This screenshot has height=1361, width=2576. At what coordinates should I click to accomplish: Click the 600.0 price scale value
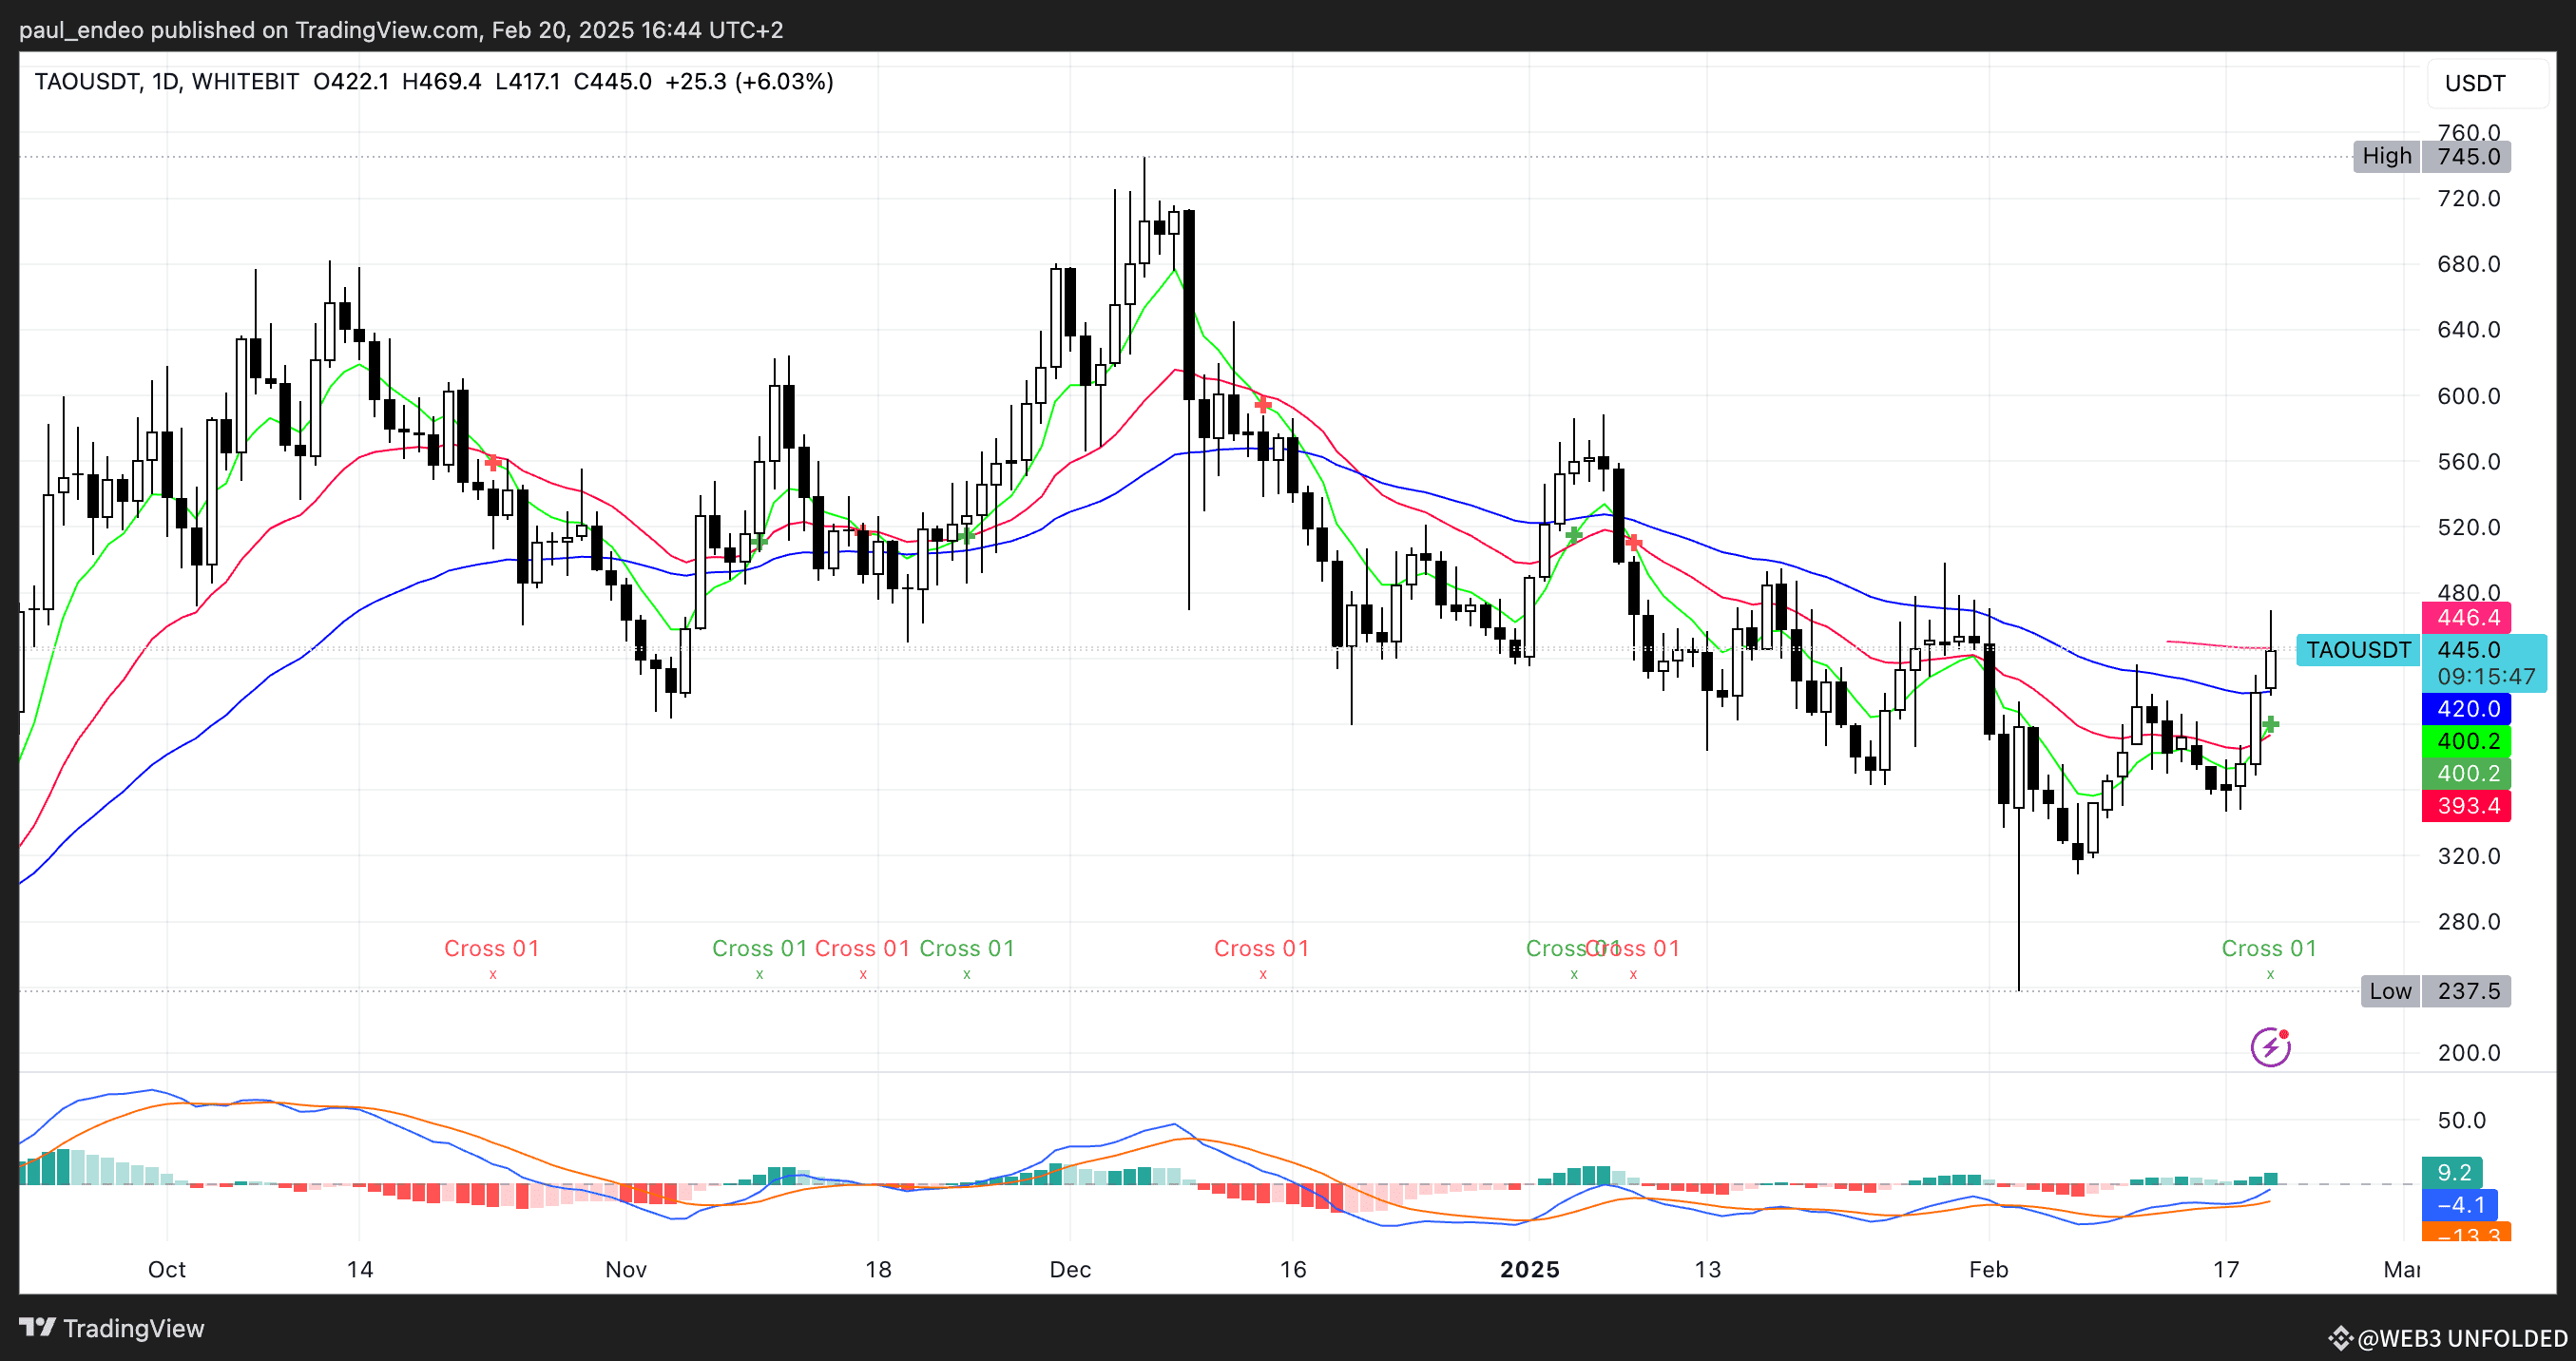click(x=2469, y=396)
